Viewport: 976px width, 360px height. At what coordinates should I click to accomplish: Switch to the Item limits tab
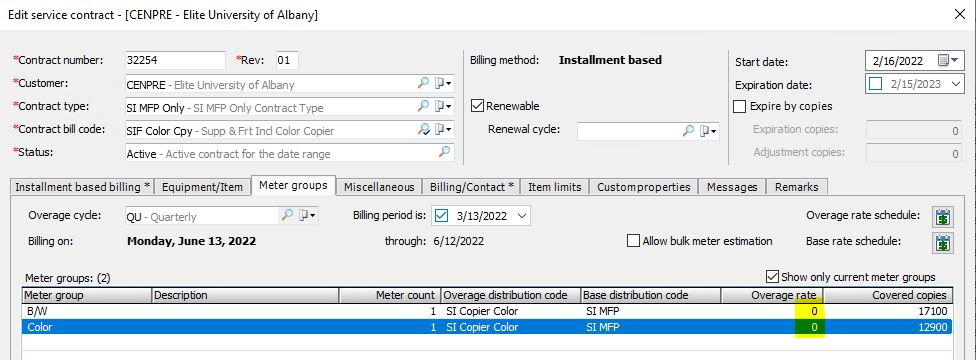[555, 187]
